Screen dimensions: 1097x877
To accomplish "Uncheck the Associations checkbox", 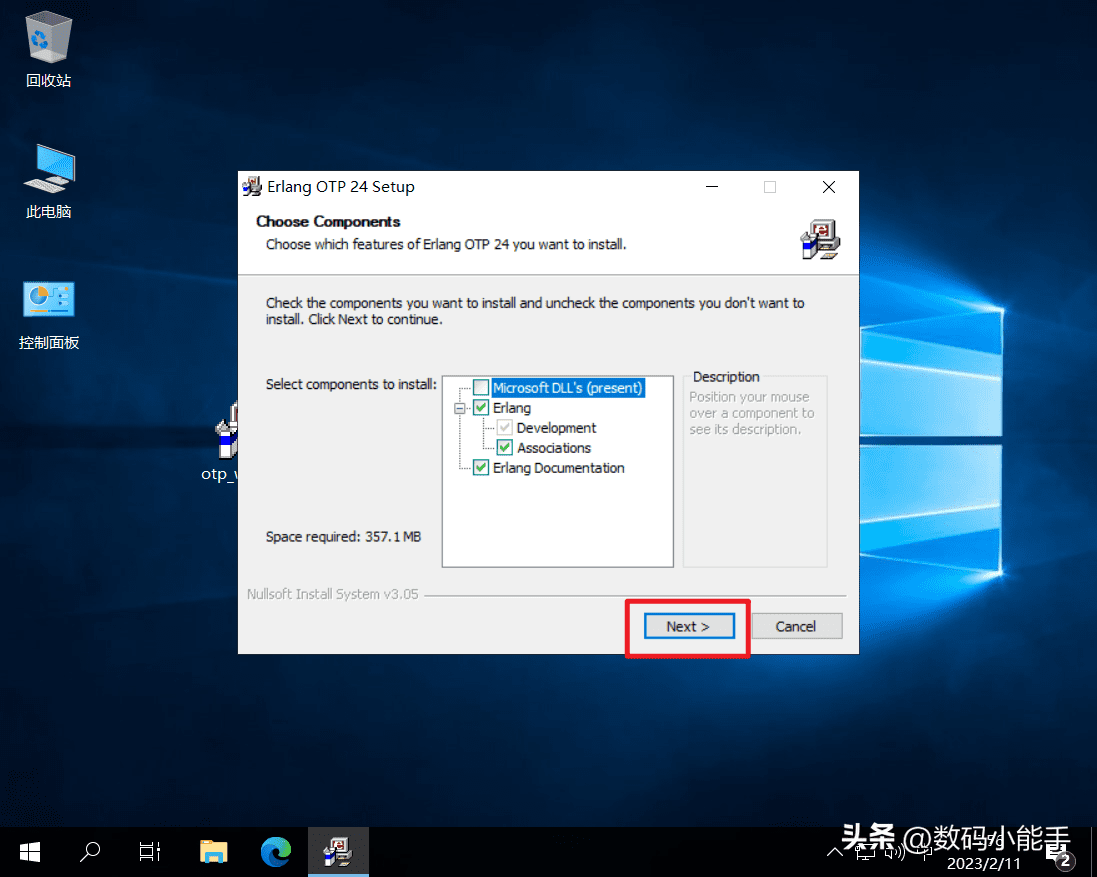I will (x=505, y=448).
